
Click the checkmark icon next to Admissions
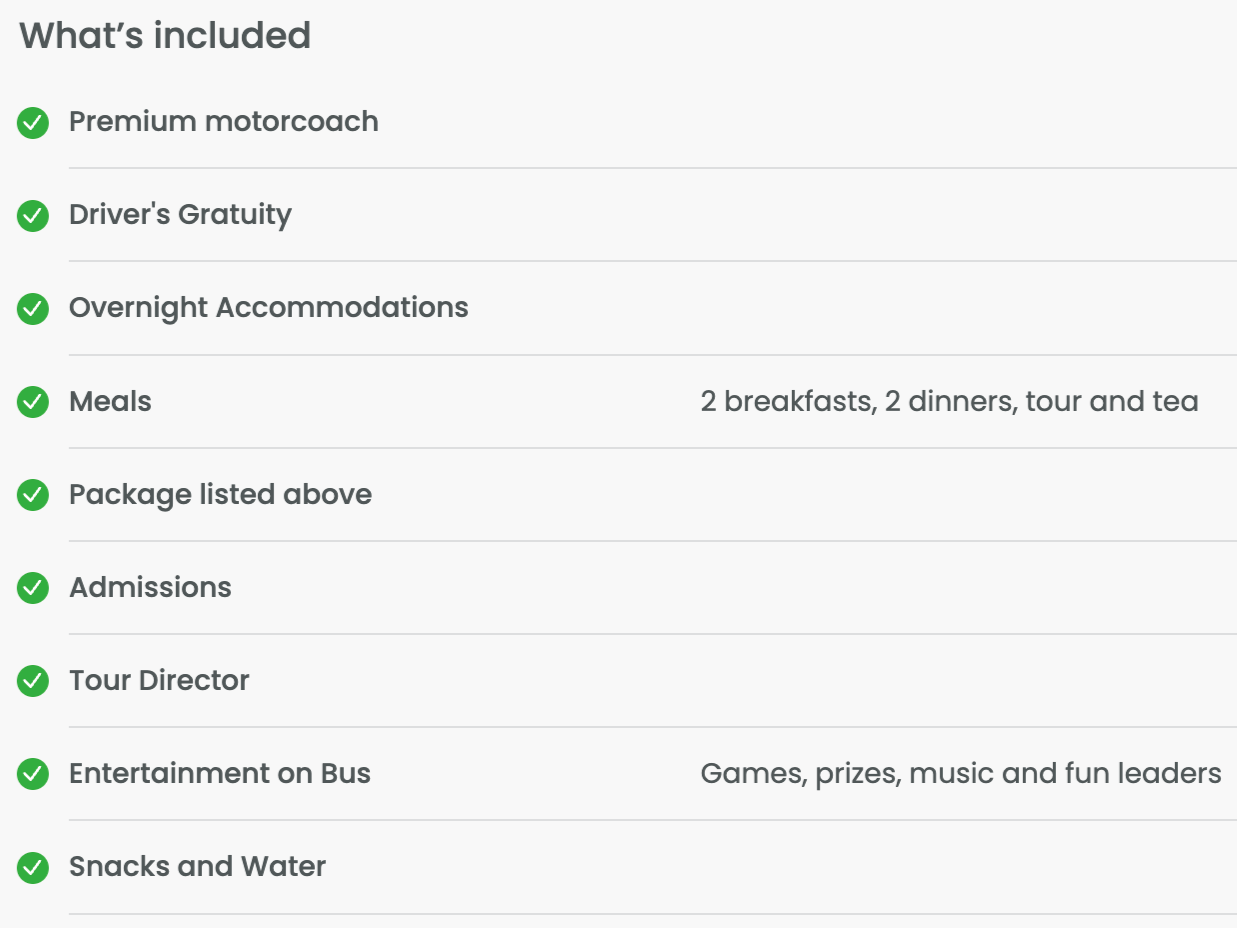[33, 588]
